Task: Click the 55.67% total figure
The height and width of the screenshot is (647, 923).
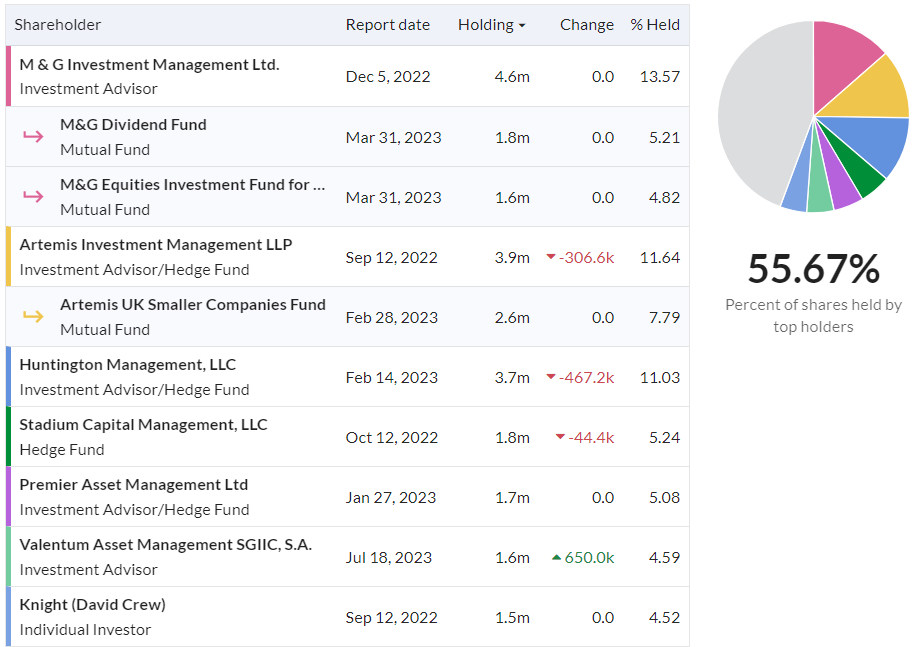Action: [814, 269]
